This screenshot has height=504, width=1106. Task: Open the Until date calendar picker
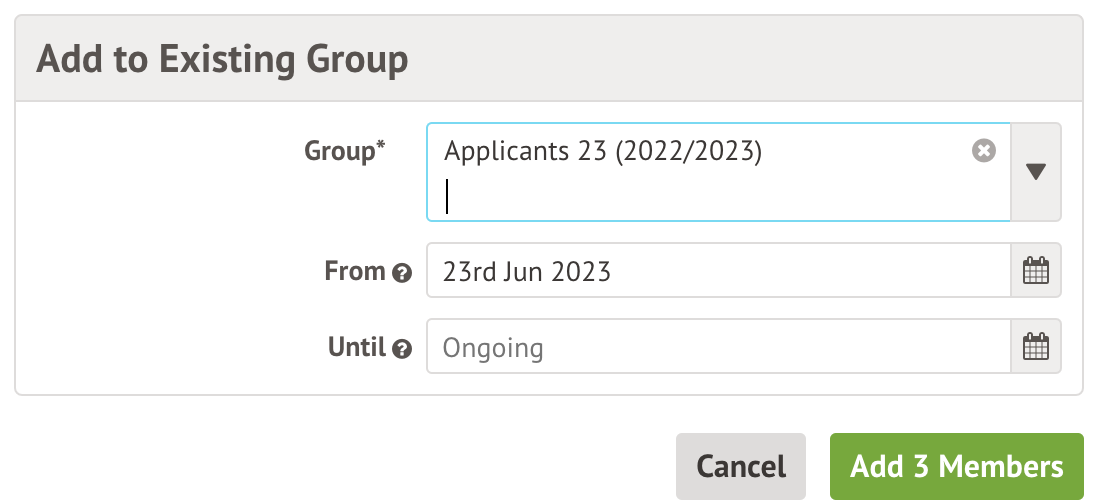[x=1036, y=347]
